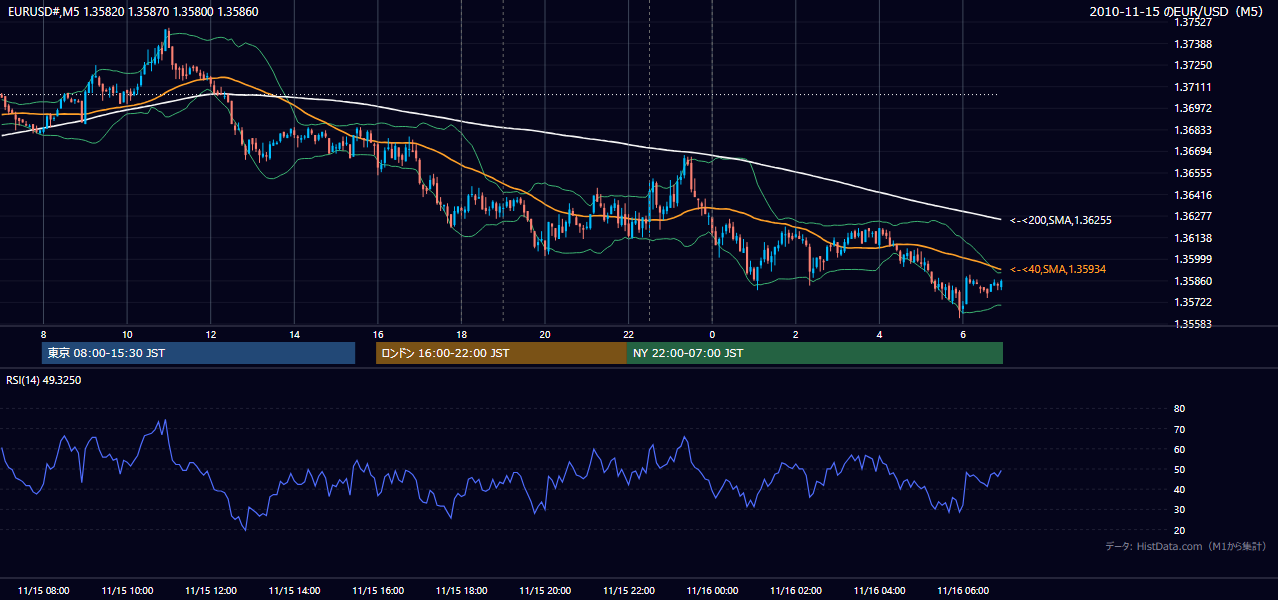Click RSI axis level 80
1278x600 pixels.
[1180, 409]
